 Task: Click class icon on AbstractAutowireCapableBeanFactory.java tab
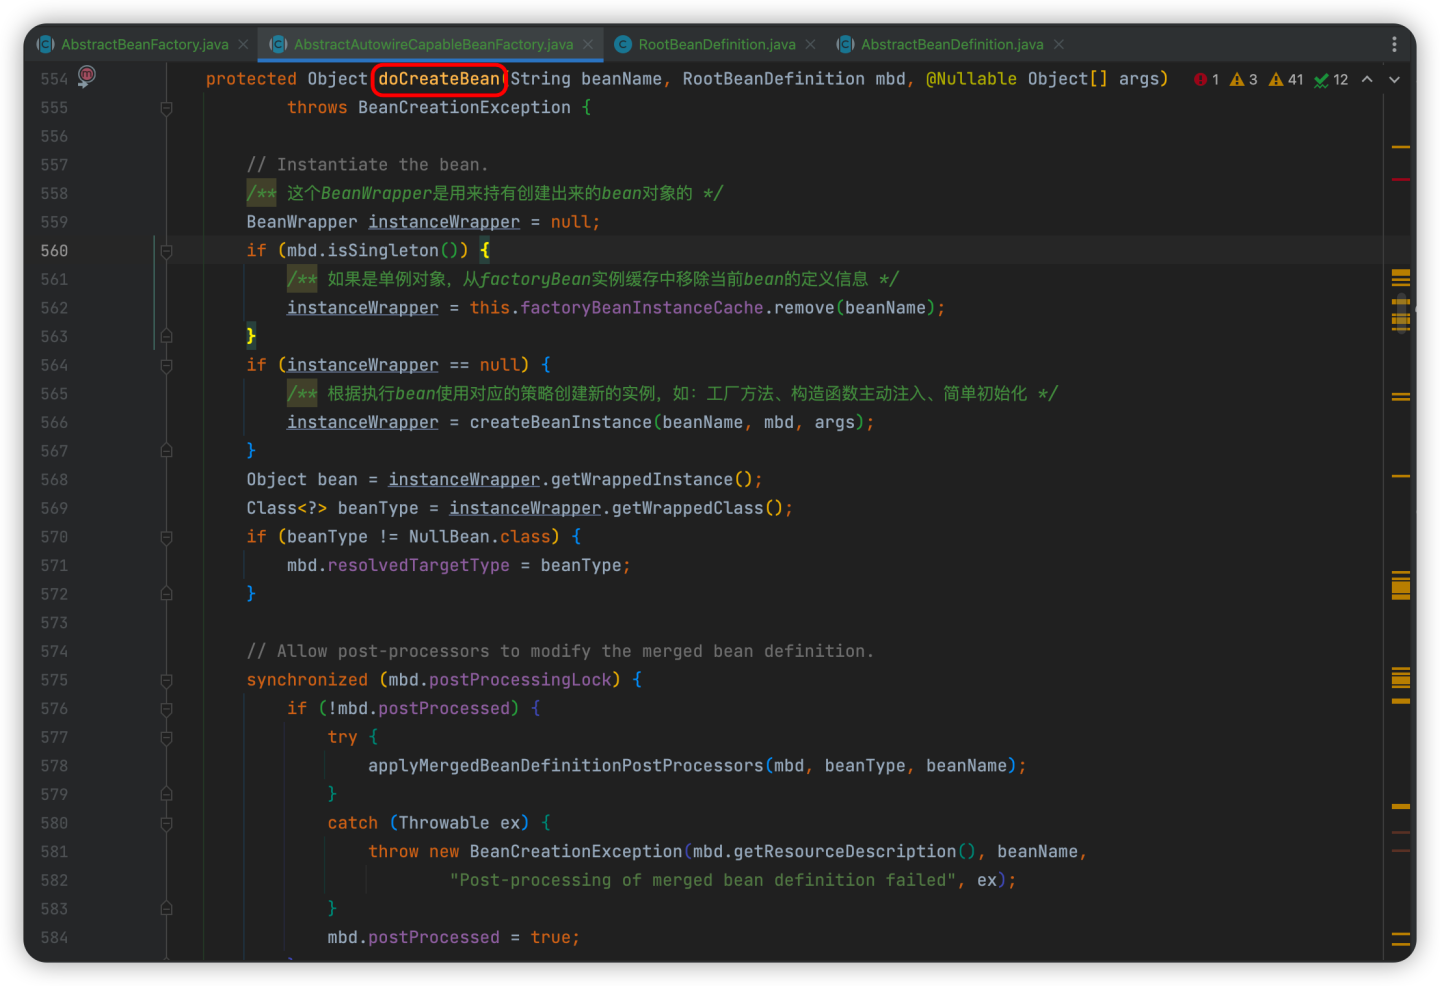click(x=279, y=44)
